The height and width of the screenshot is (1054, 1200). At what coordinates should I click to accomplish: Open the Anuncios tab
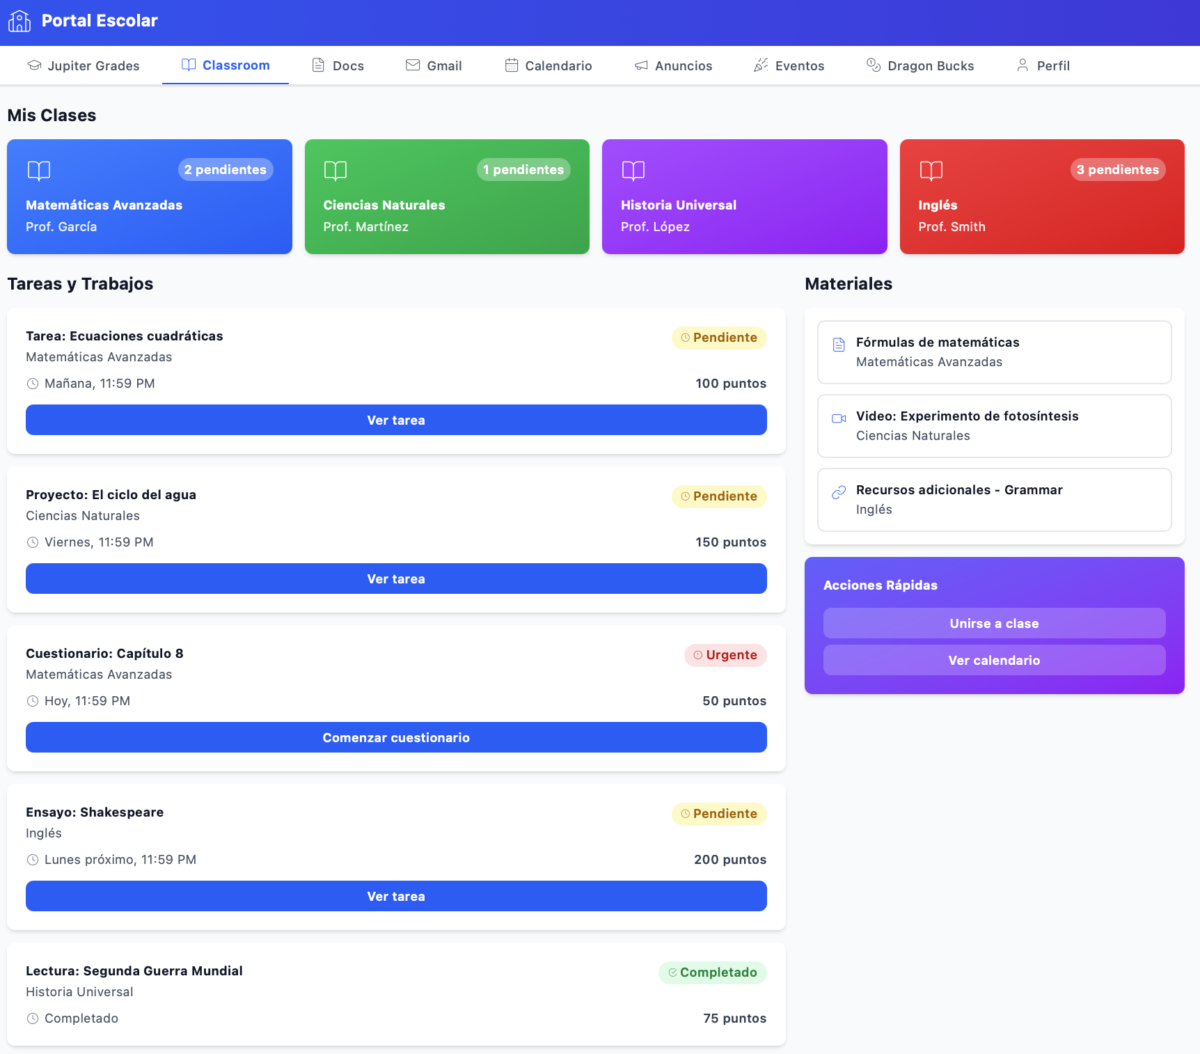(x=673, y=65)
